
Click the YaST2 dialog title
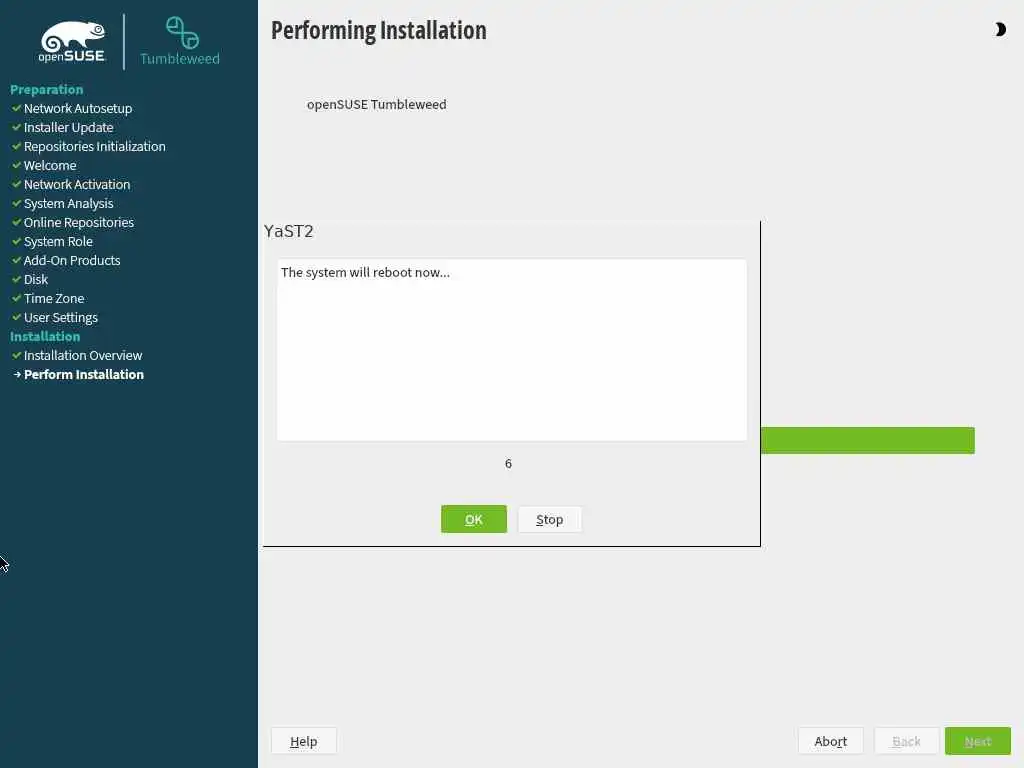289,231
